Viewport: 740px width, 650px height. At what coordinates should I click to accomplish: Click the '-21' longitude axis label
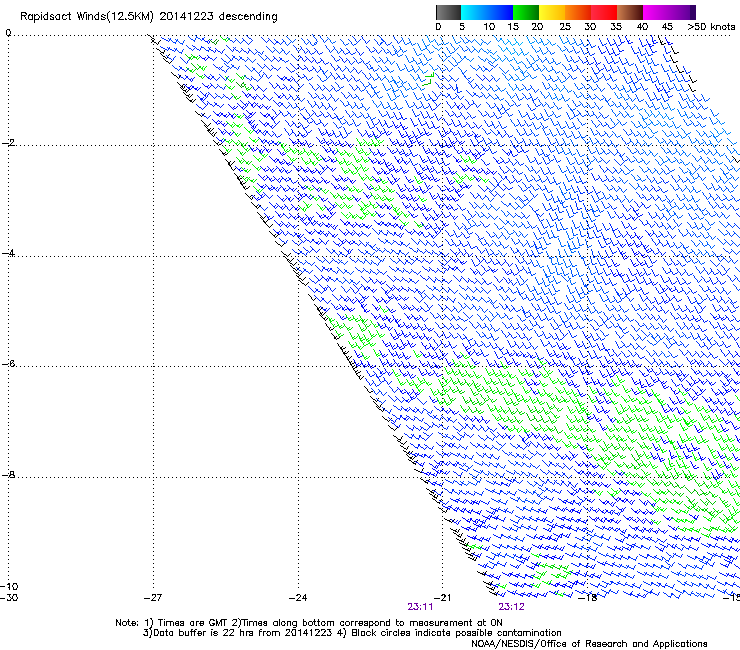click(442, 598)
